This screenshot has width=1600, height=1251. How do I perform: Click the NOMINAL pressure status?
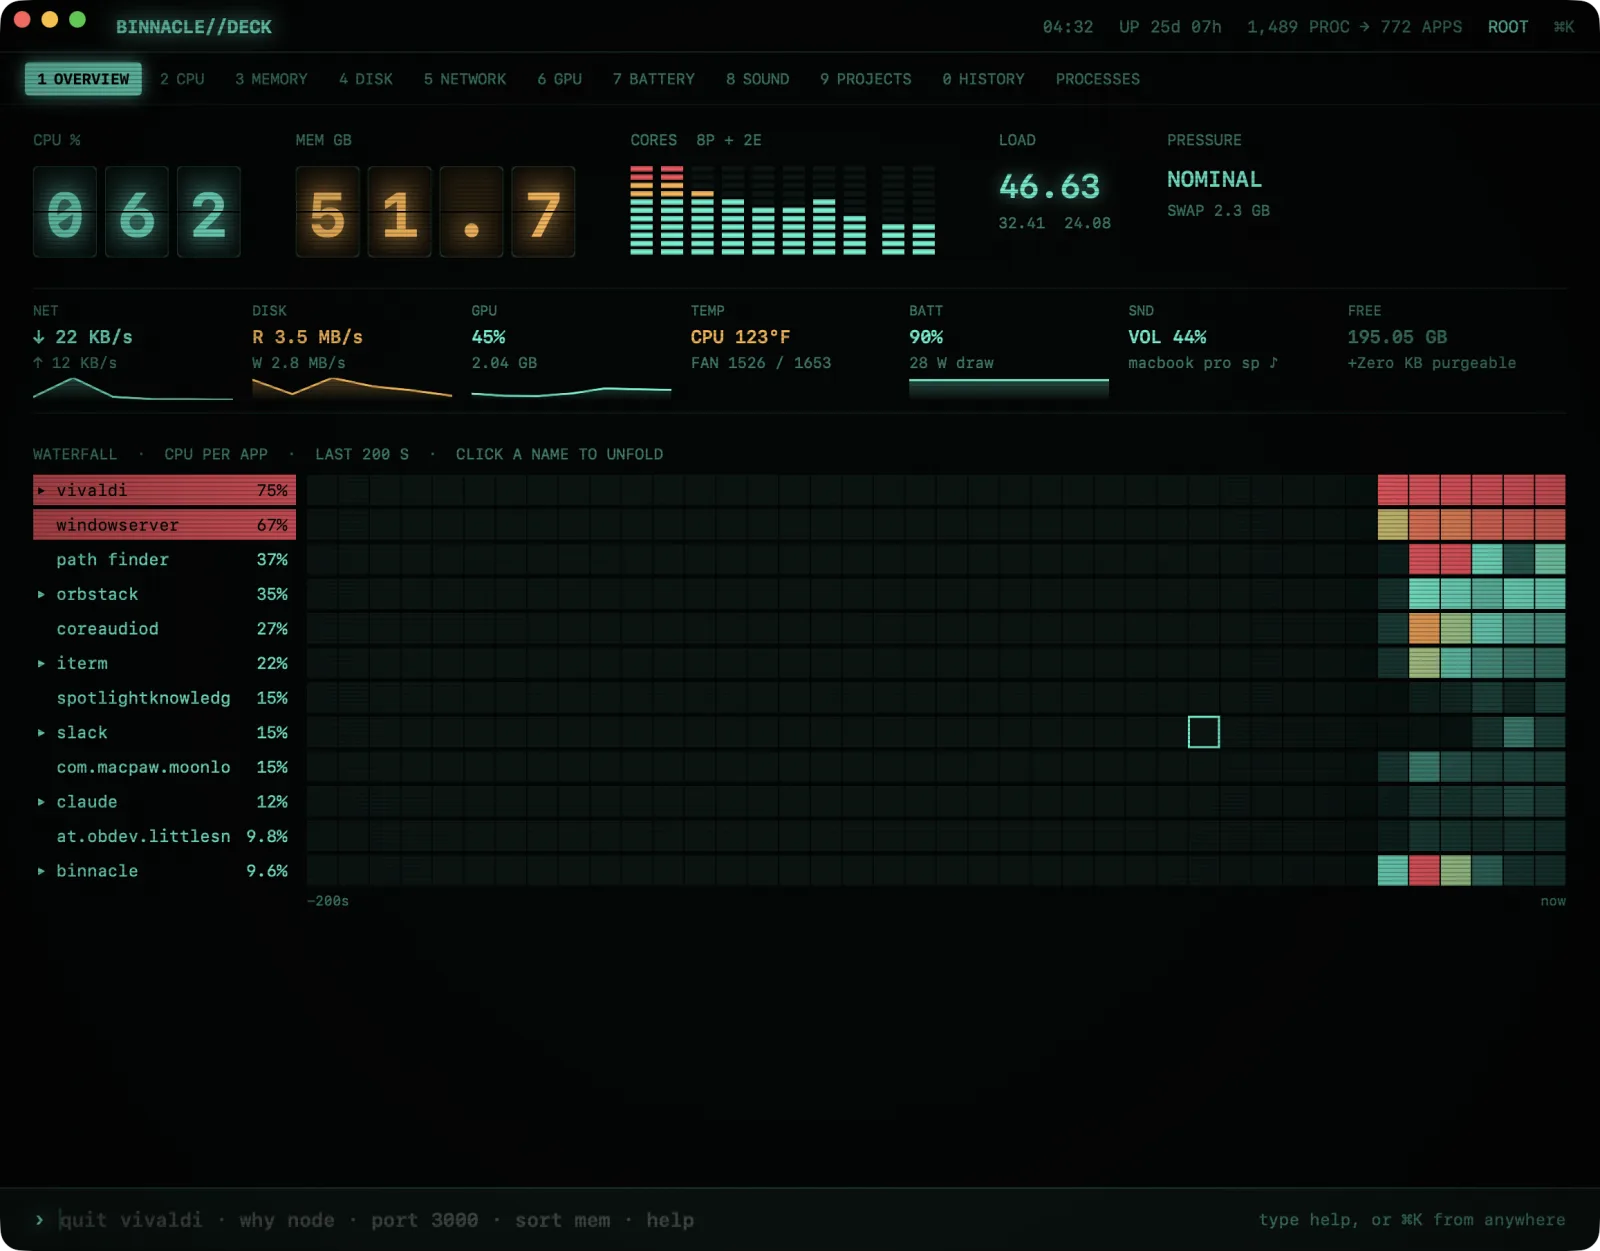[1214, 179]
